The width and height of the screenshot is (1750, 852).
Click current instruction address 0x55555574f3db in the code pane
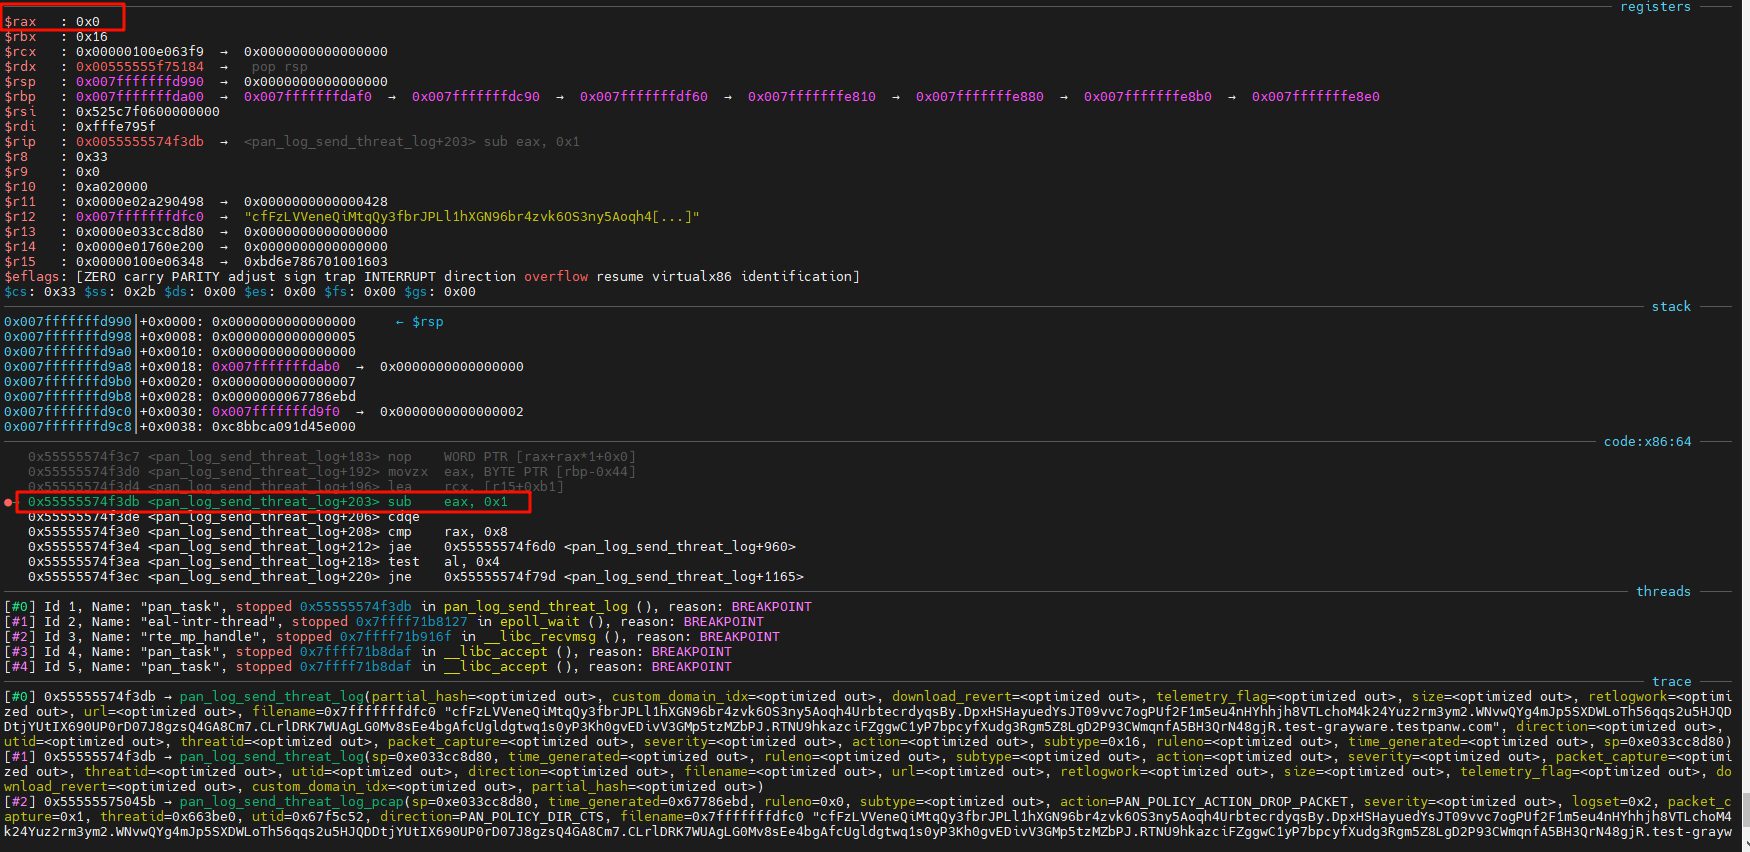point(84,501)
